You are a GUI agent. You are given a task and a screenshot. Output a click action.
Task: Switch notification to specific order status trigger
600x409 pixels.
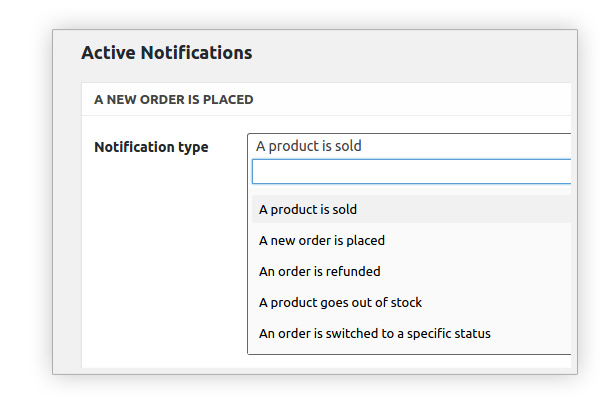point(411,333)
